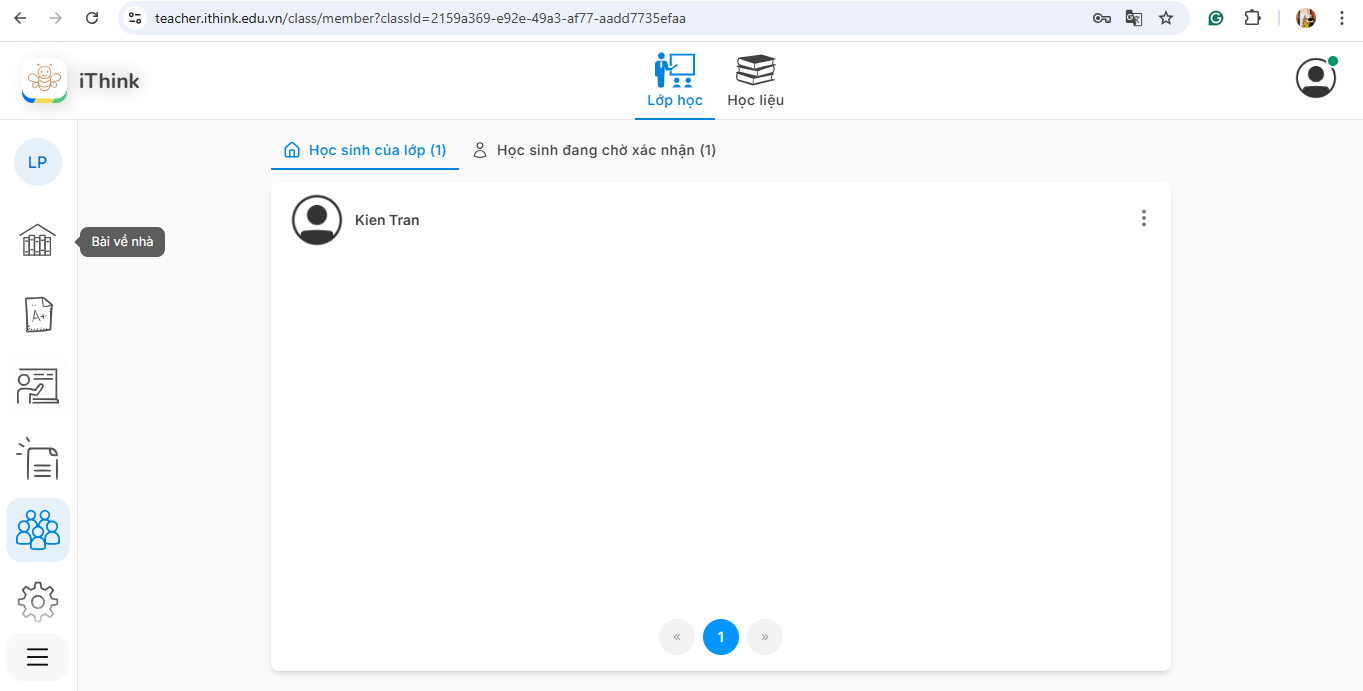Click the LP class avatar
This screenshot has width=1363, height=691.
[38, 162]
